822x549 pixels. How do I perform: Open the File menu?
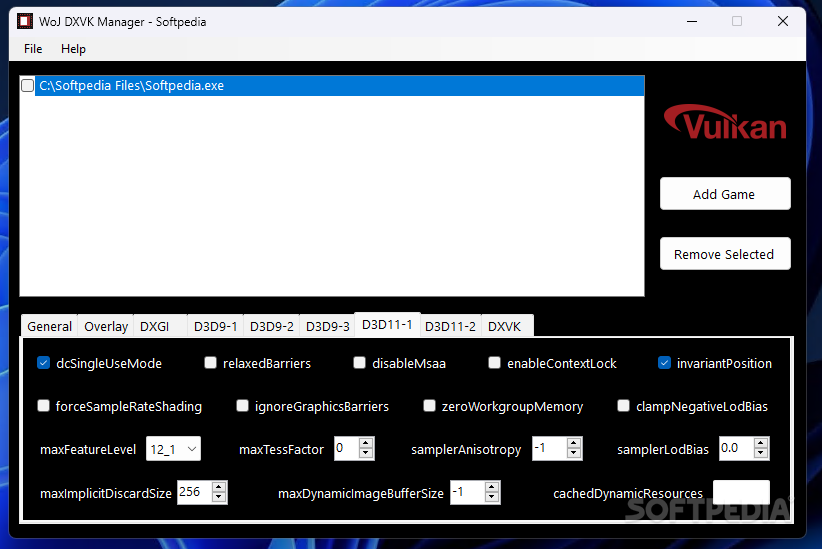(x=33, y=49)
